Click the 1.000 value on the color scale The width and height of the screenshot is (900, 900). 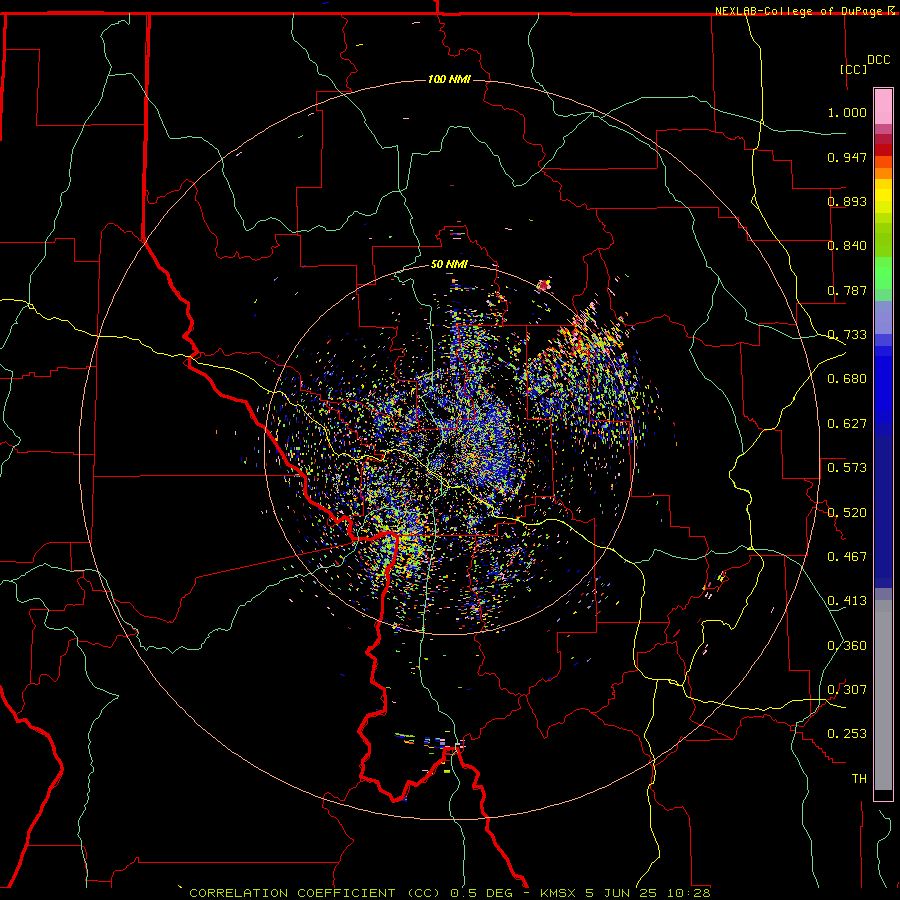tap(847, 112)
